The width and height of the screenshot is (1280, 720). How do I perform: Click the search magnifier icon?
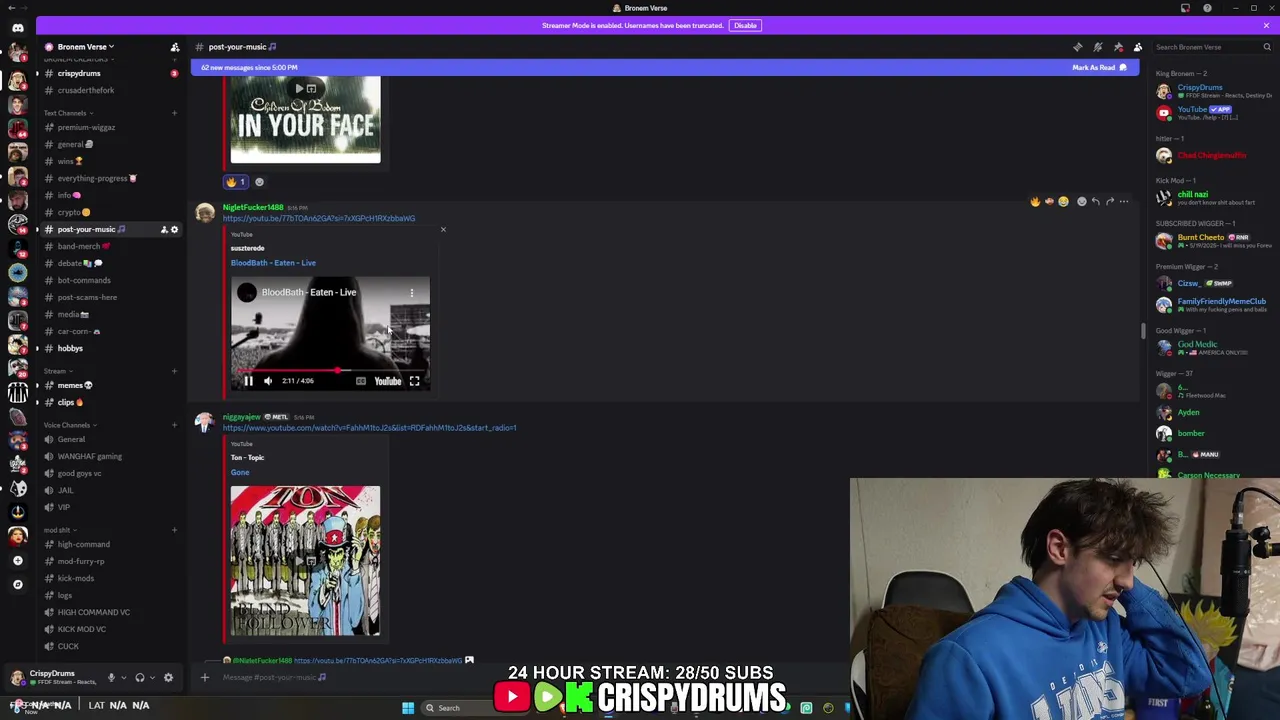(x=1266, y=47)
